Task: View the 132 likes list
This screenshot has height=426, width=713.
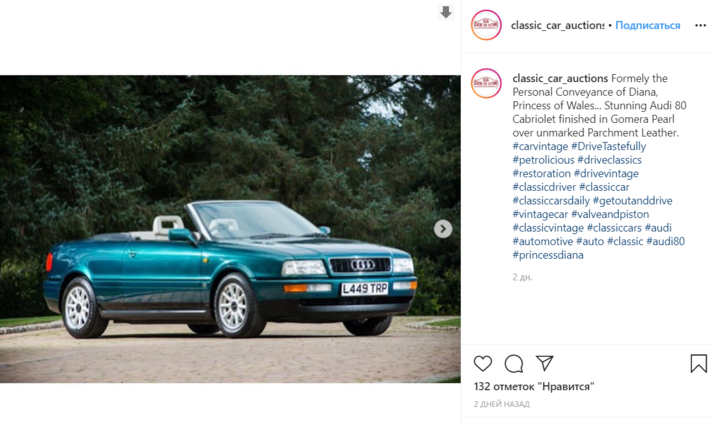Action: point(534,386)
